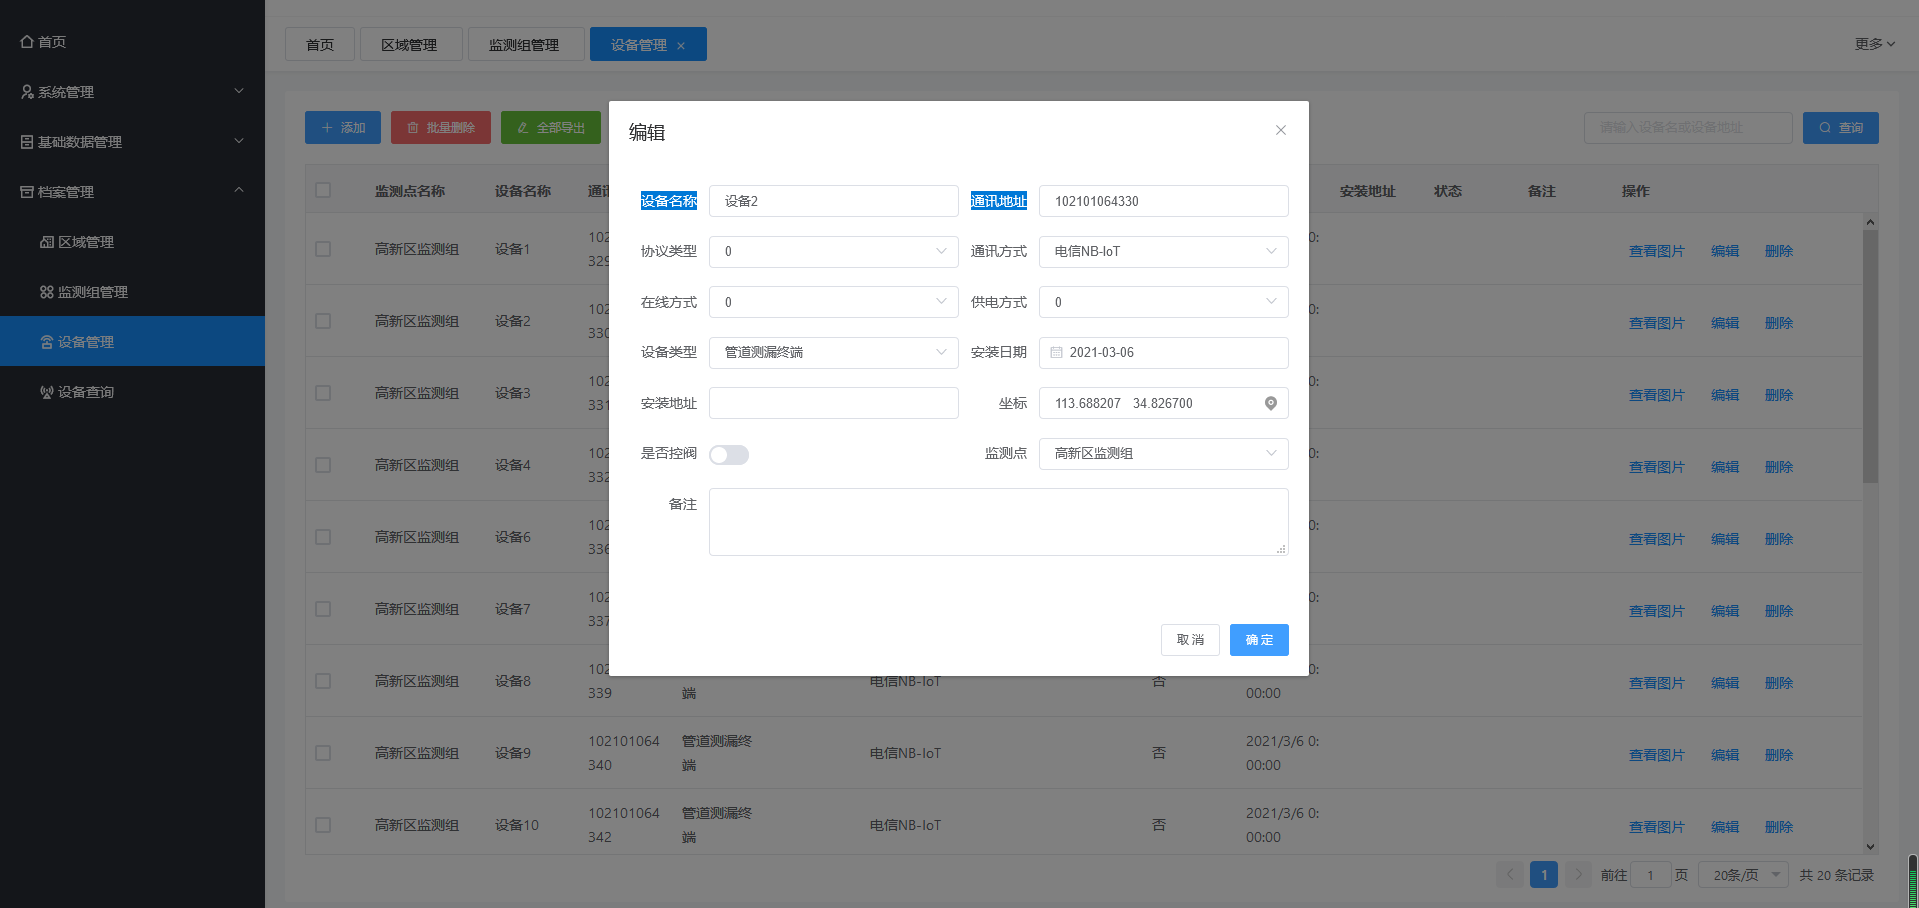Screen dimensions: 1919x908
Task: Click the 确定 button
Action: click(x=1258, y=640)
